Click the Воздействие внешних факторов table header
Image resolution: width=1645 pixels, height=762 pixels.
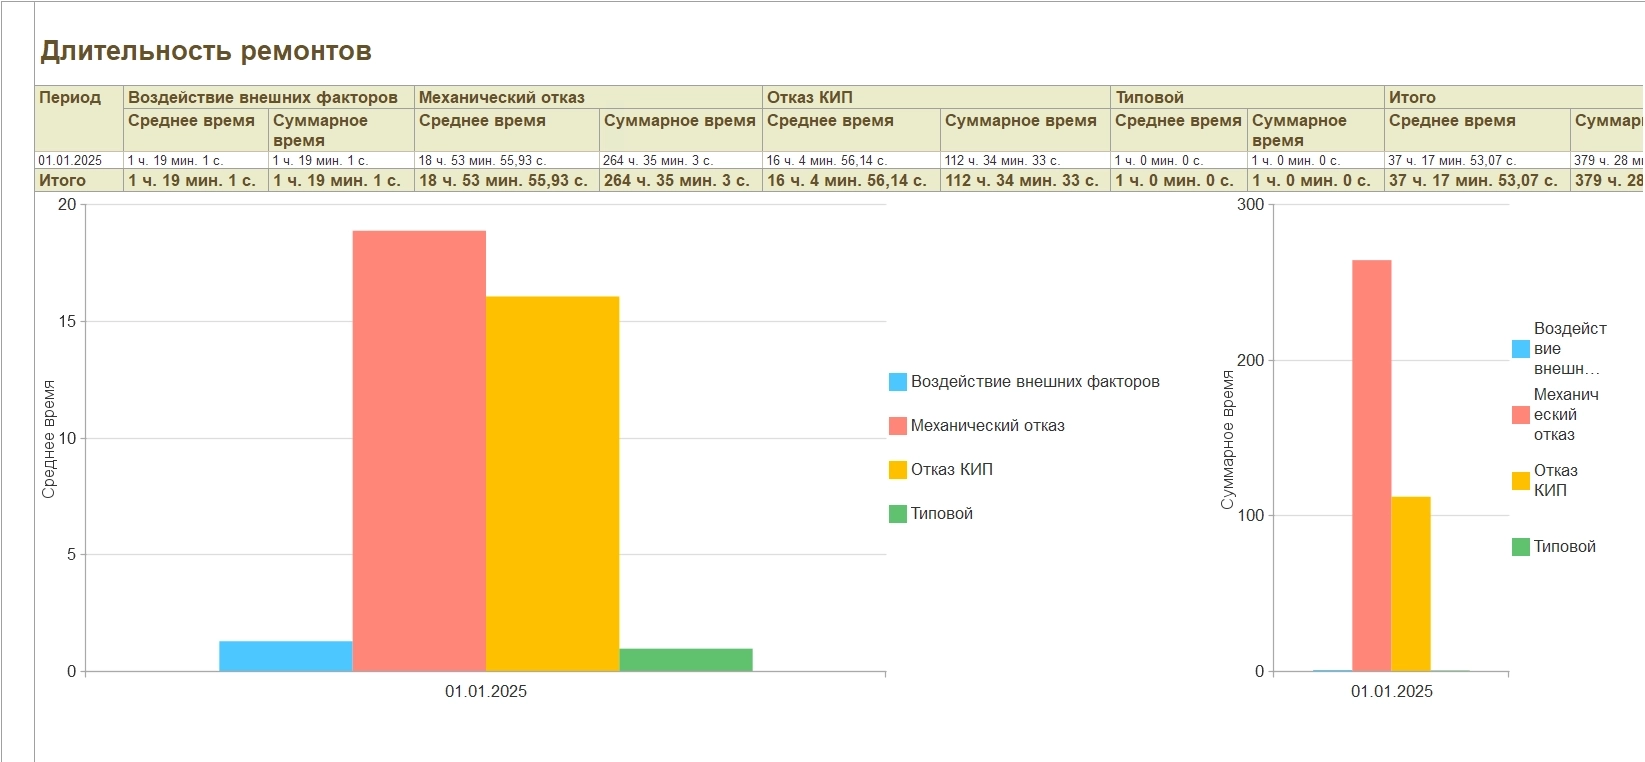263,98
